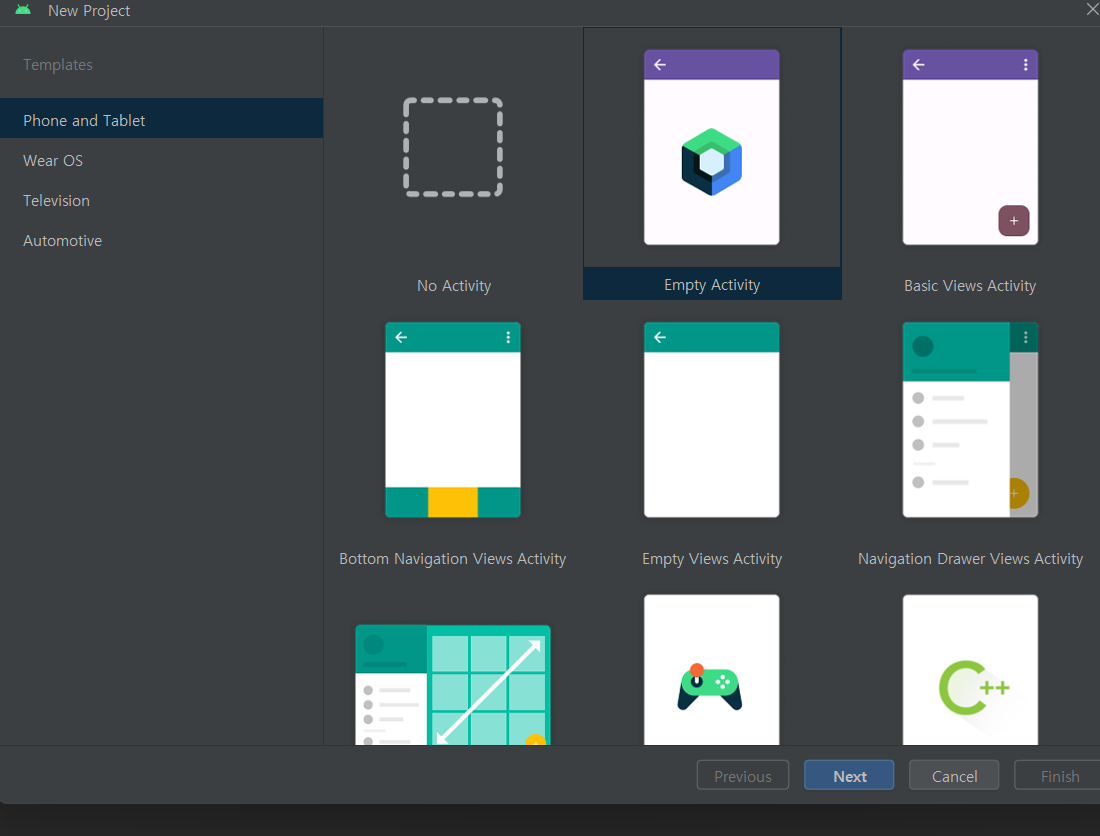Cancel the New Project wizard

(954, 775)
